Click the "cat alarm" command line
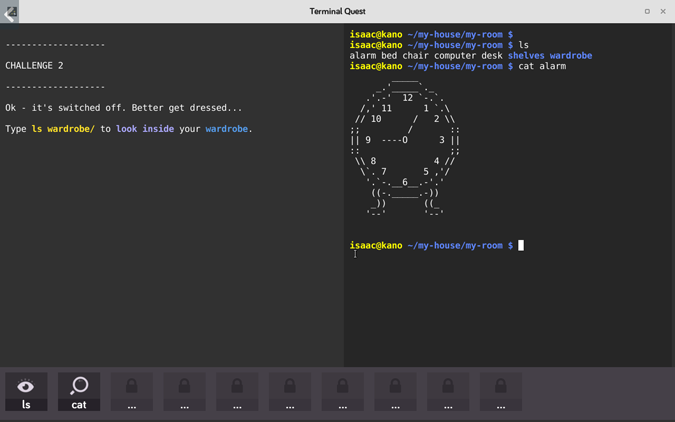 (x=542, y=66)
